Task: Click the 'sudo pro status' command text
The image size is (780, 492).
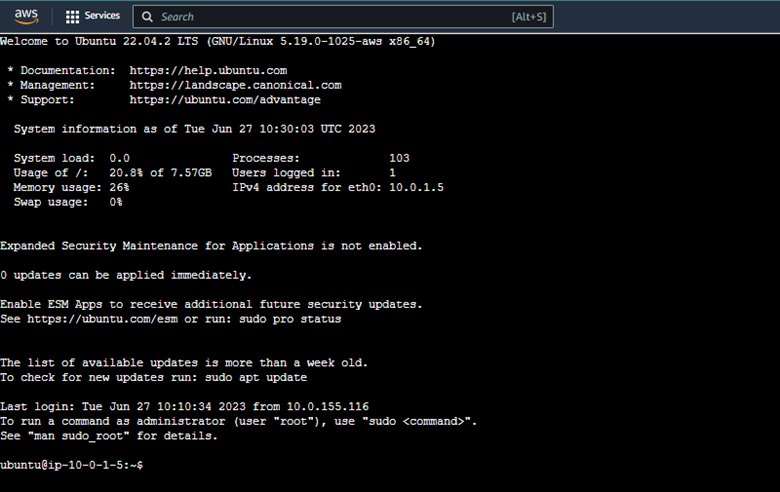Action: pyautogui.click(x=290, y=319)
